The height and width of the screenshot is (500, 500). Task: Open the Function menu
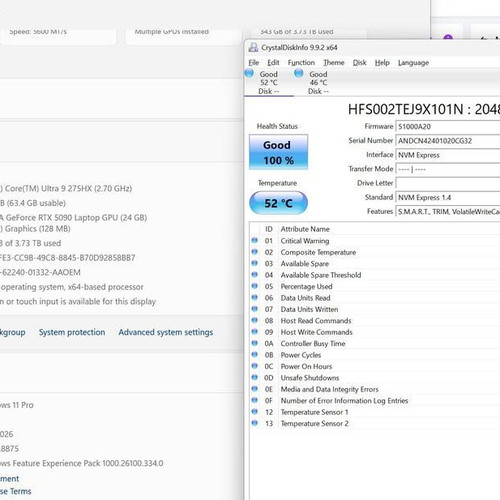coord(301,63)
